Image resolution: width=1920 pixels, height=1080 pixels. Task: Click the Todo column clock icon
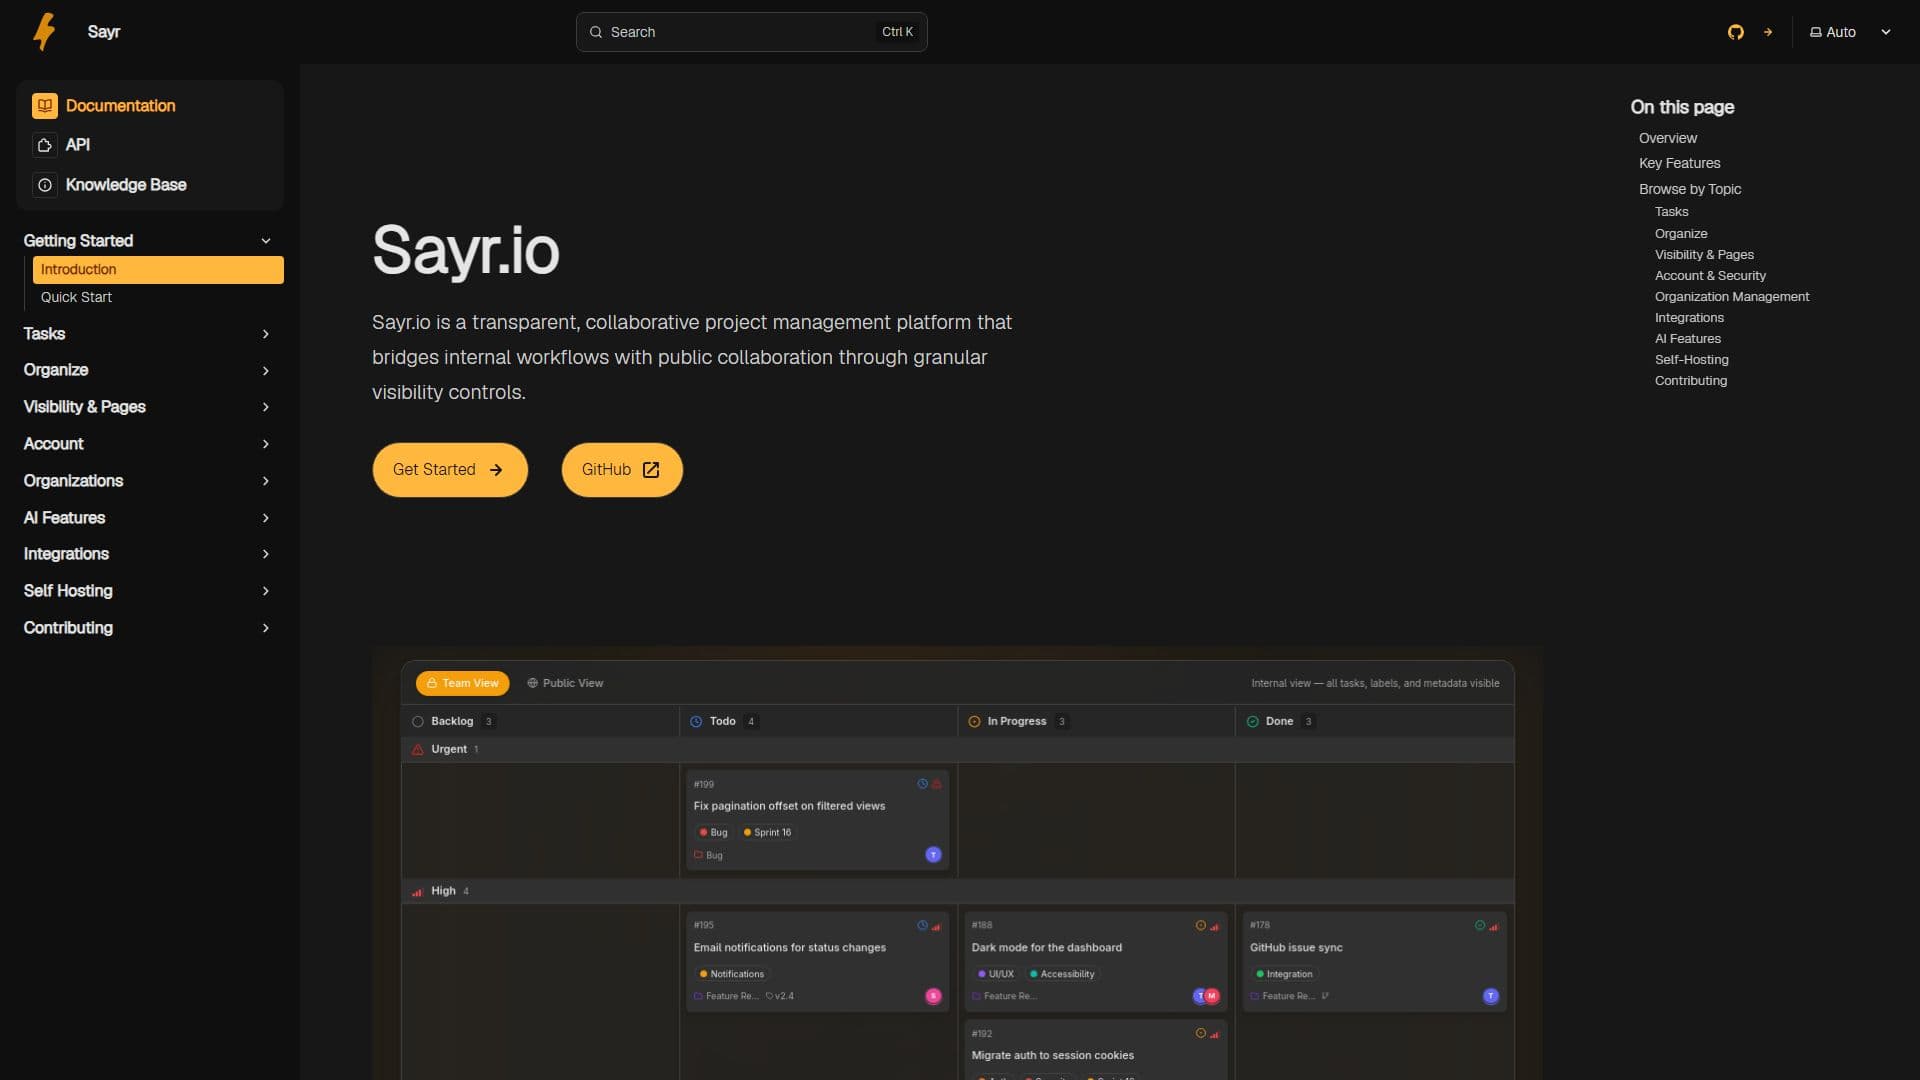tap(696, 722)
